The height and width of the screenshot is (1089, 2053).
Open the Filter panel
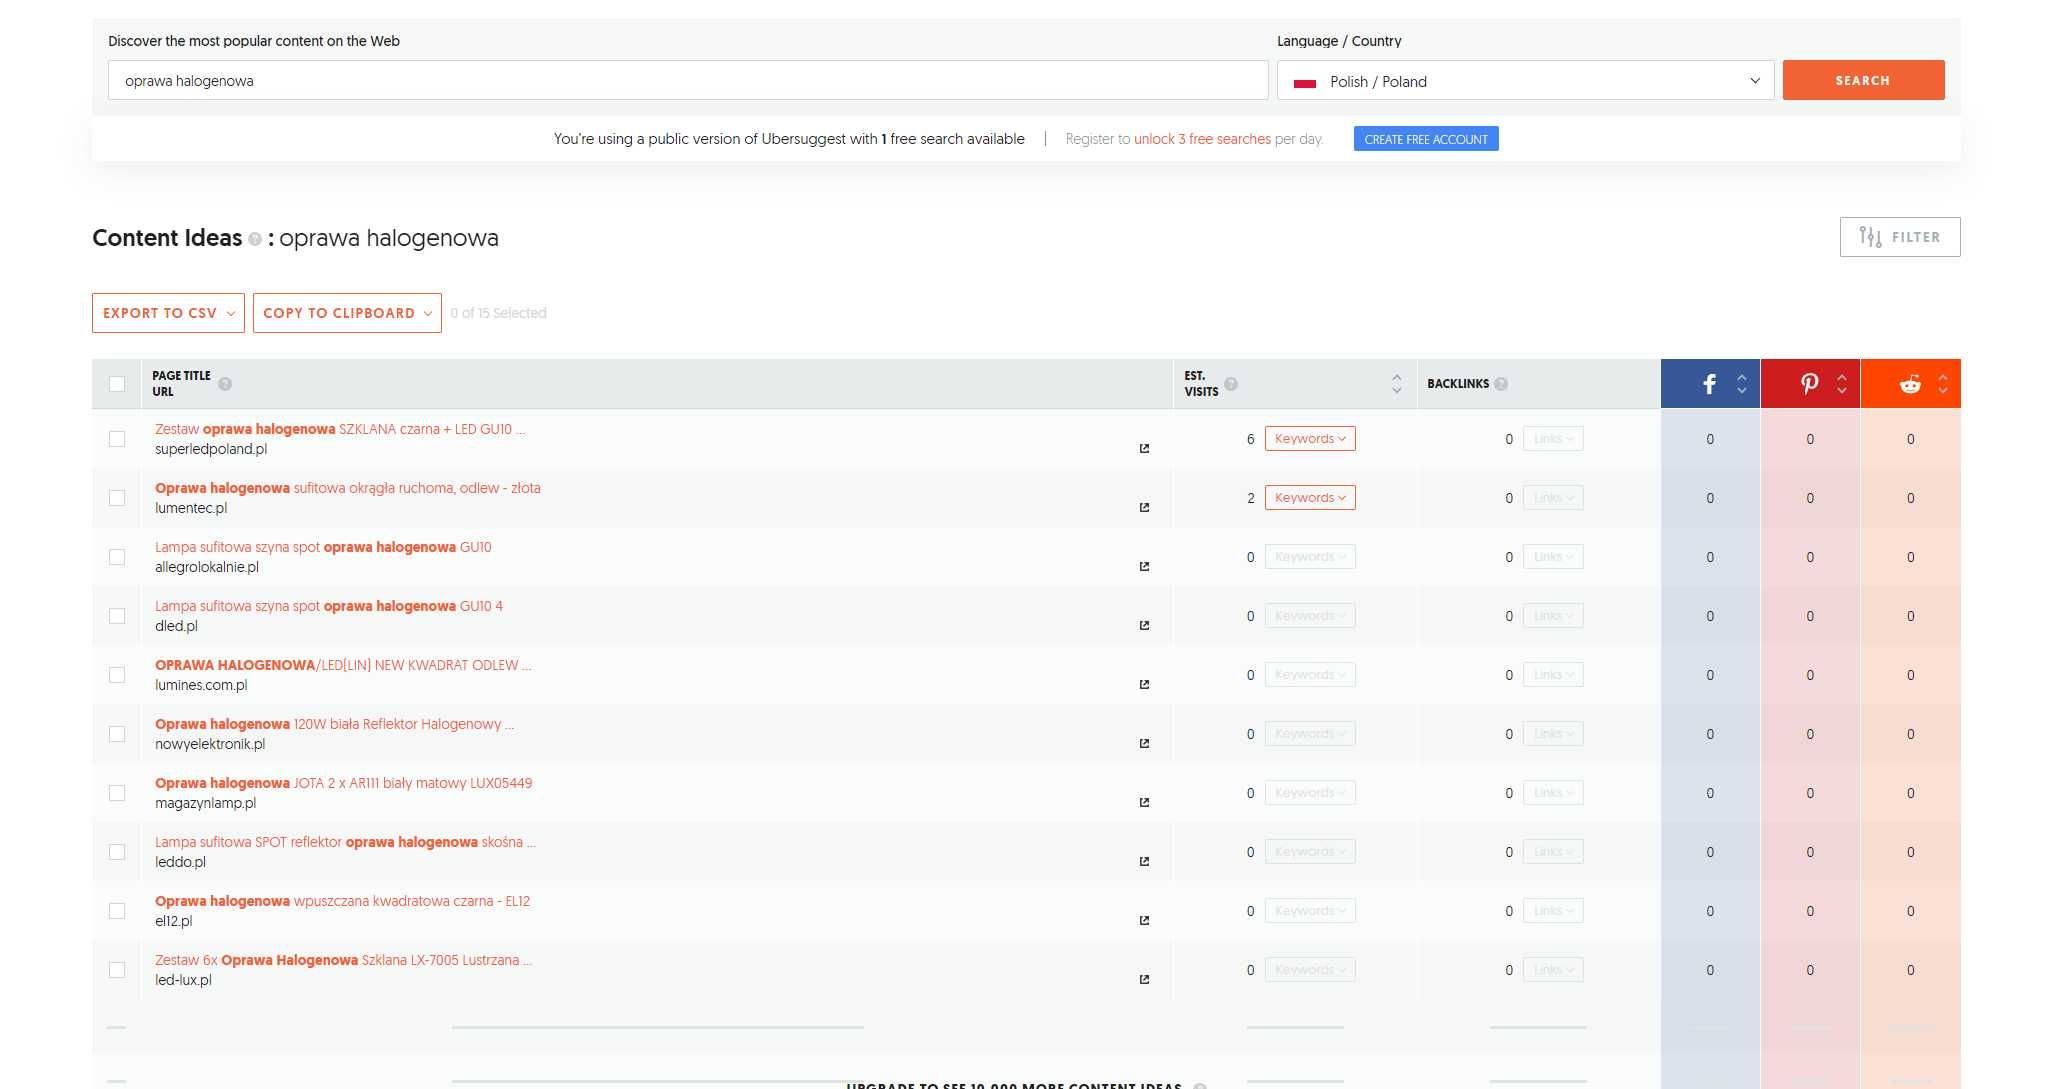1900,237
